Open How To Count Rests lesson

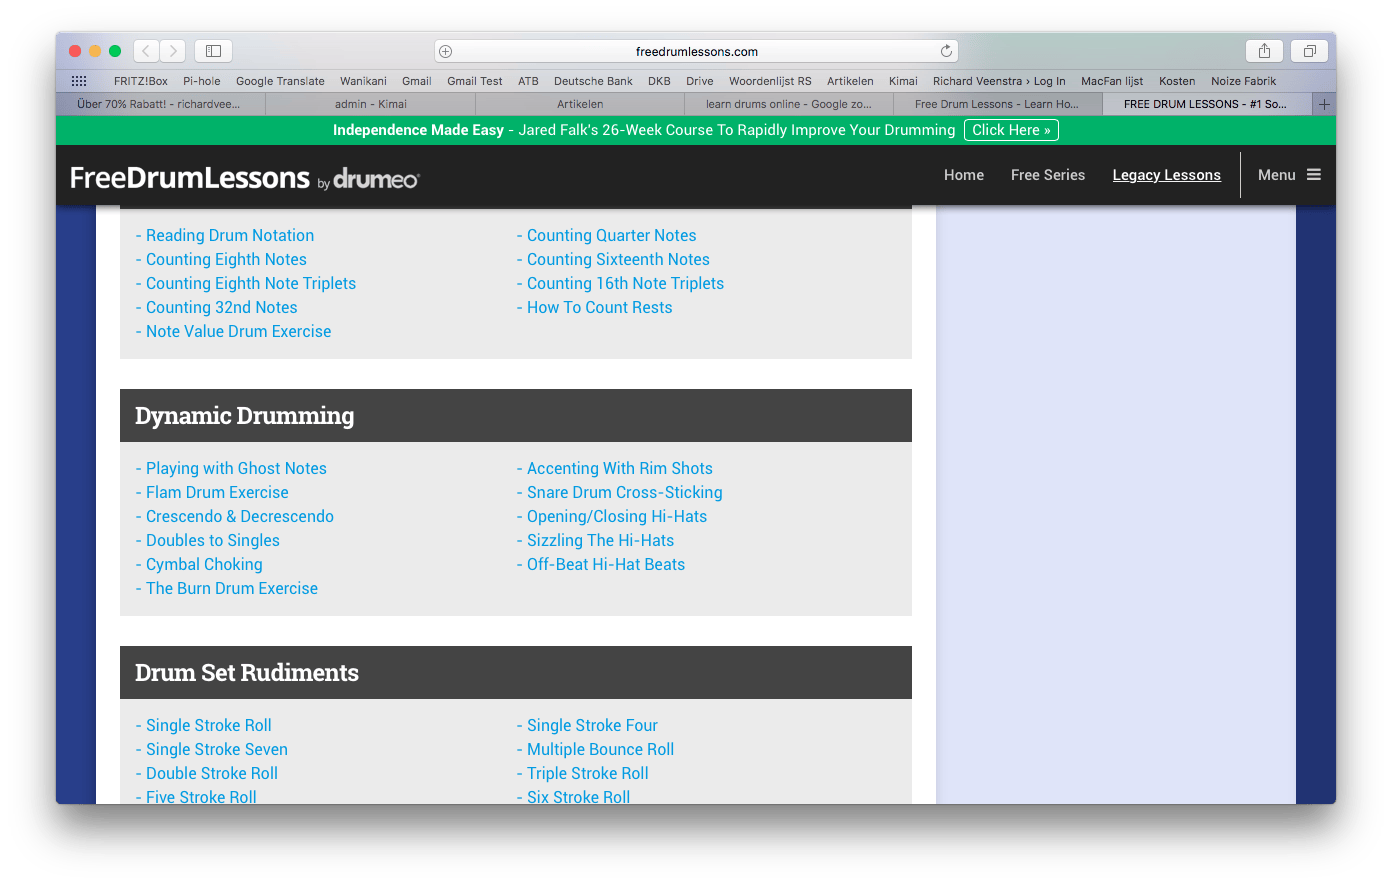(x=599, y=307)
